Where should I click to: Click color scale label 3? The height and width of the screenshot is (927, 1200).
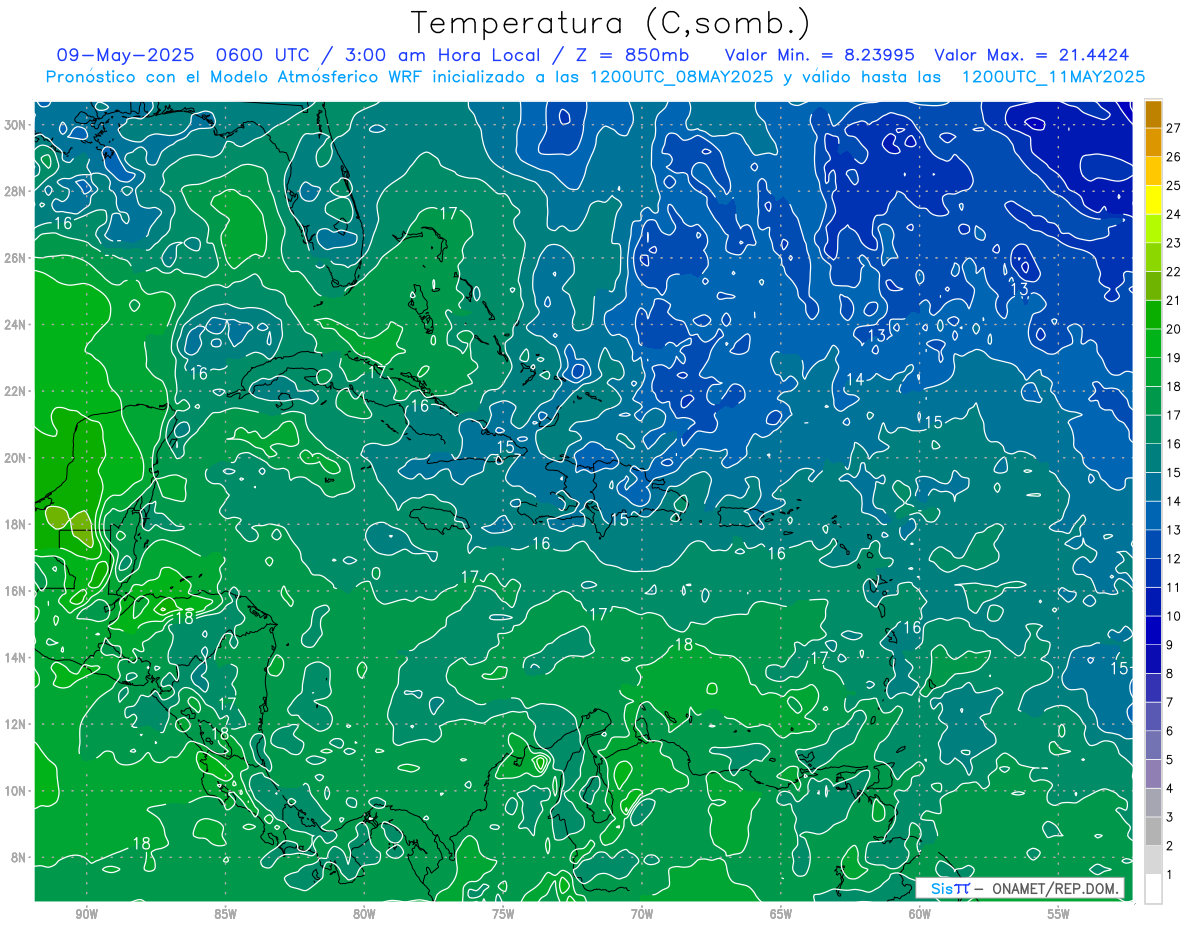[x=1170, y=817]
